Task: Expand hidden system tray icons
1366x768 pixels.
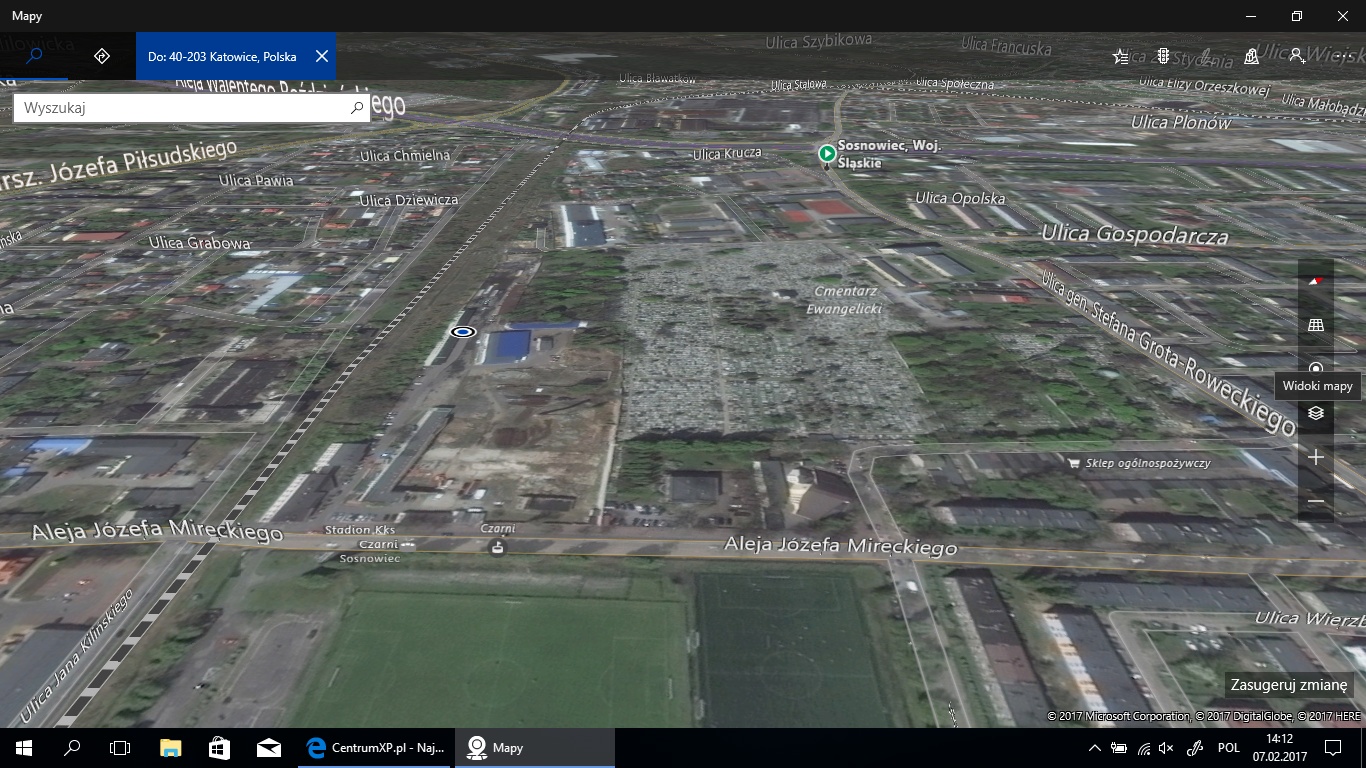Action: (1094, 748)
